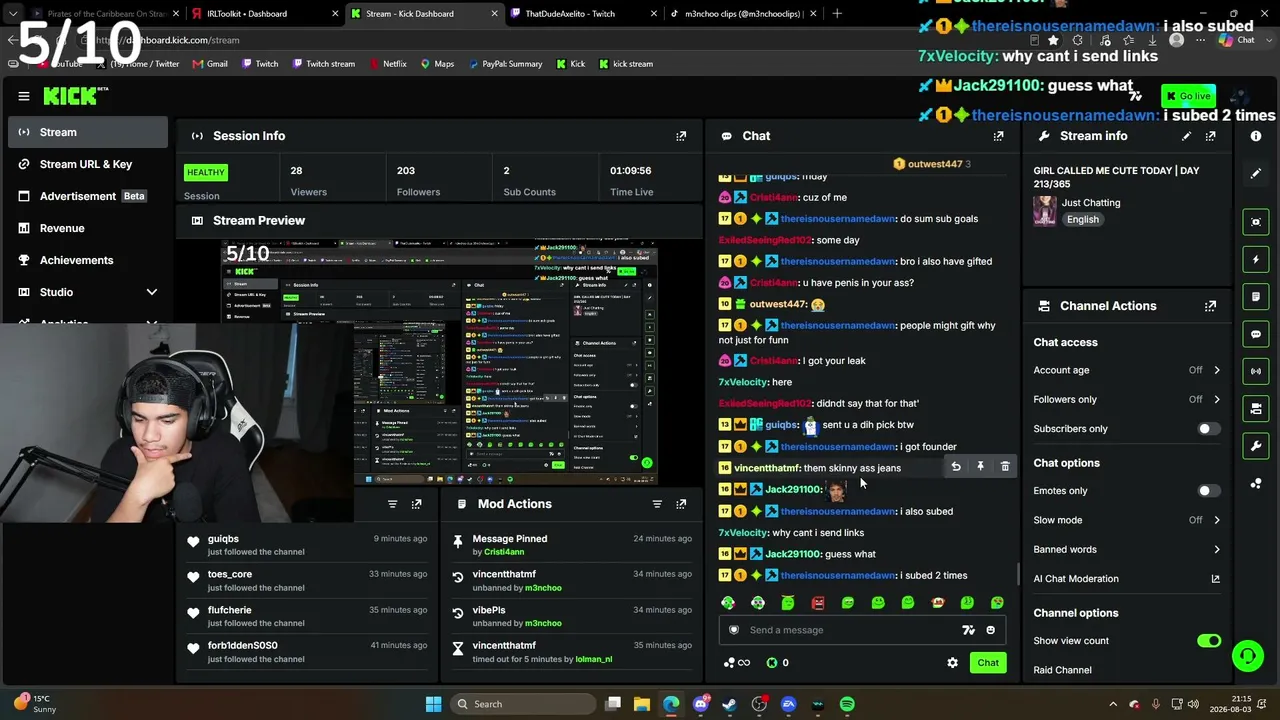
Task: Edit stream info with the pencil icon
Action: (x=1186, y=136)
